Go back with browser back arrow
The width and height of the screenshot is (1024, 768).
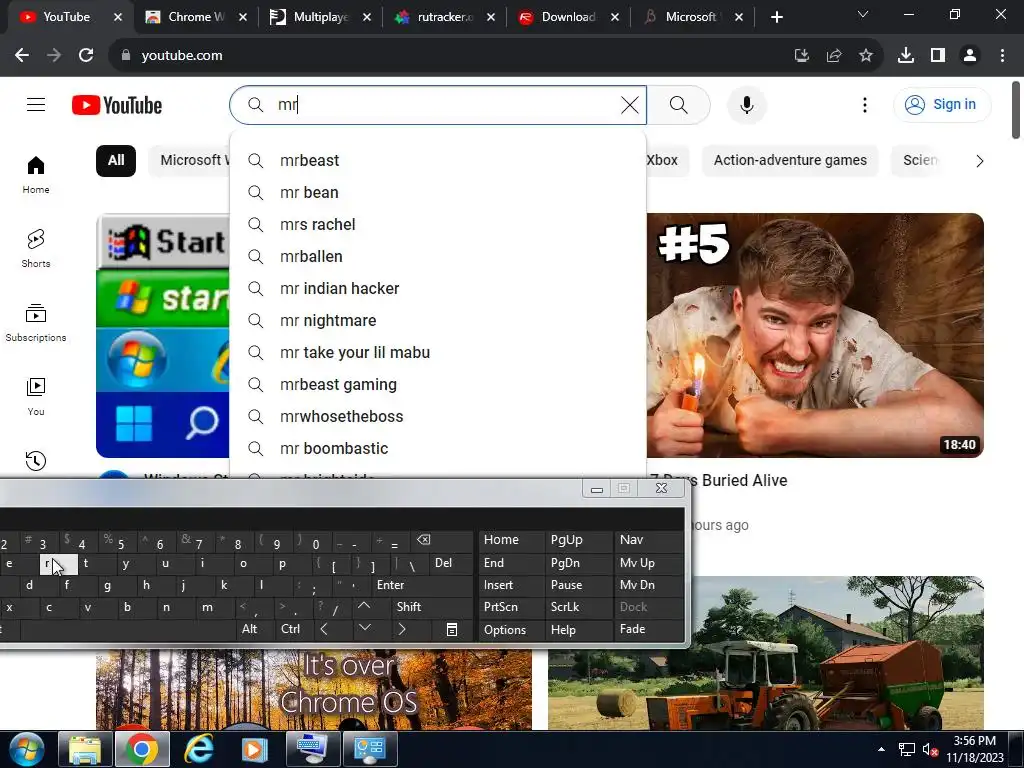click(x=22, y=56)
